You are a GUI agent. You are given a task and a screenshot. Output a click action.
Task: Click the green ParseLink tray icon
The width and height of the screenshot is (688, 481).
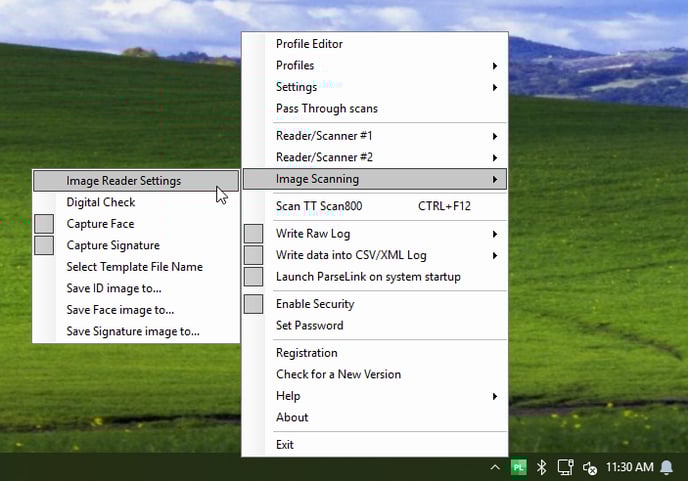[x=519, y=467]
